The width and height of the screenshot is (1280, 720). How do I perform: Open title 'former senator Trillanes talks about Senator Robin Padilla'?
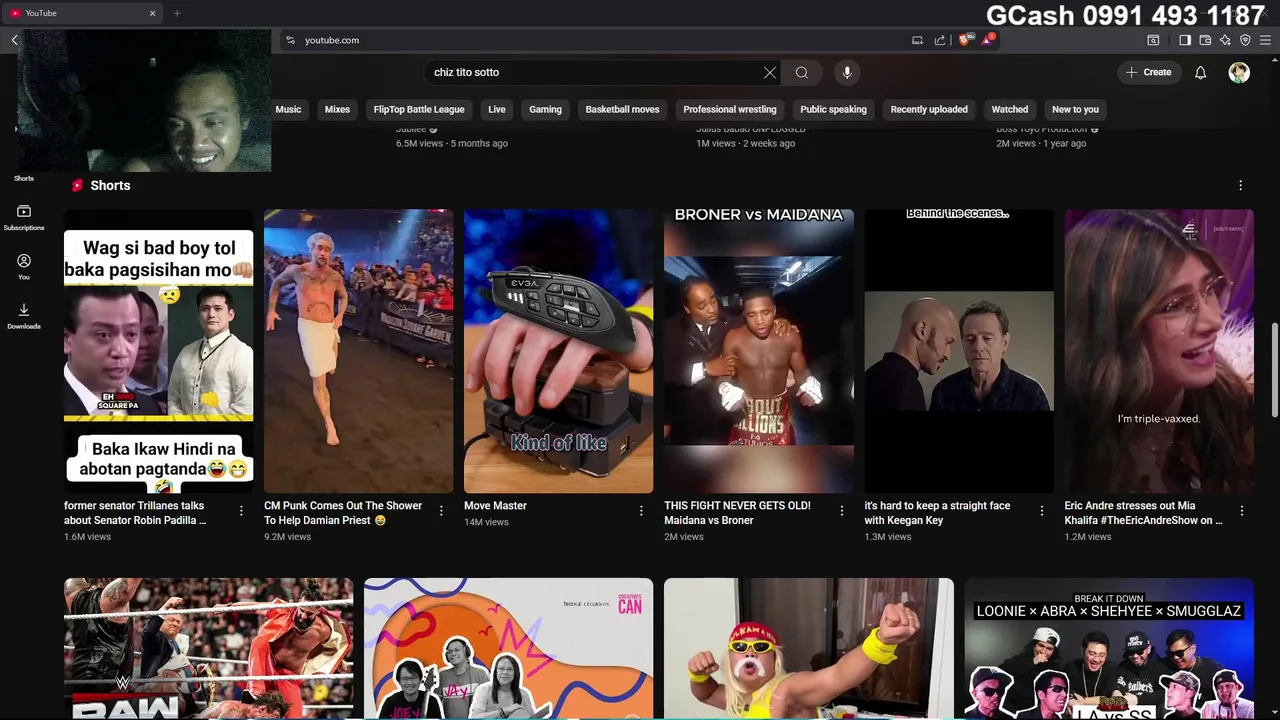pos(135,513)
